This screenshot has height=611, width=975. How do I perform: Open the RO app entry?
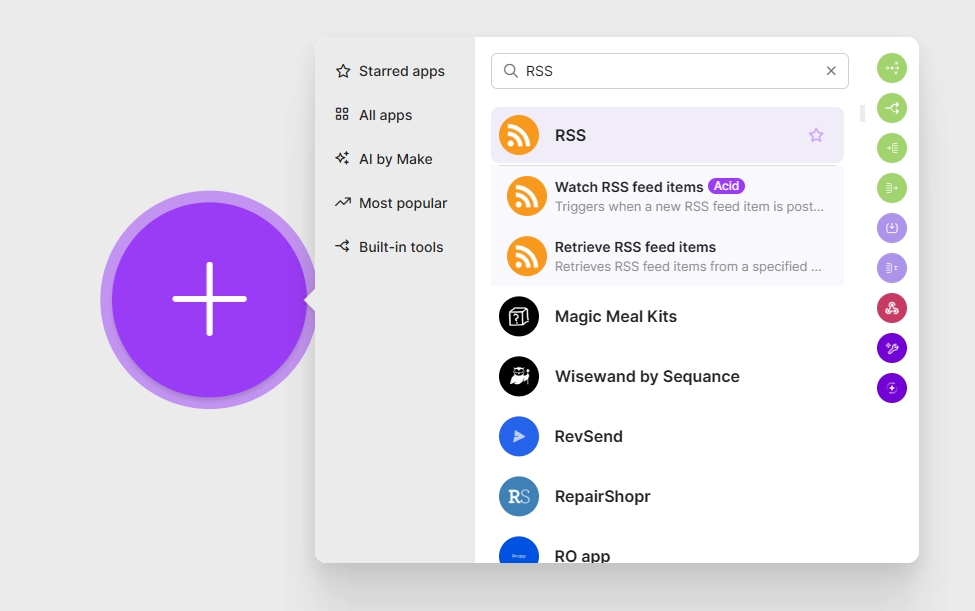[667, 549]
